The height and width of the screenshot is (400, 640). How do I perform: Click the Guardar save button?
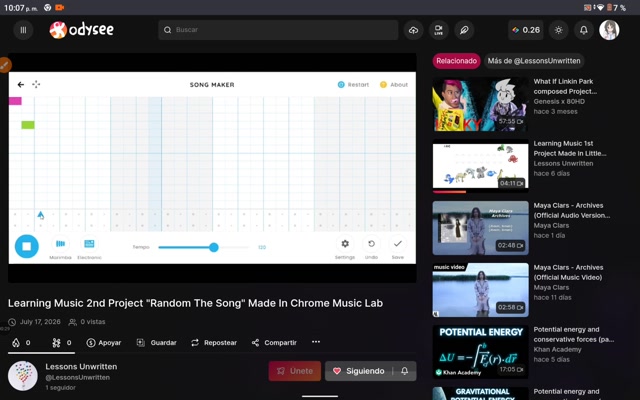click(157, 342)
